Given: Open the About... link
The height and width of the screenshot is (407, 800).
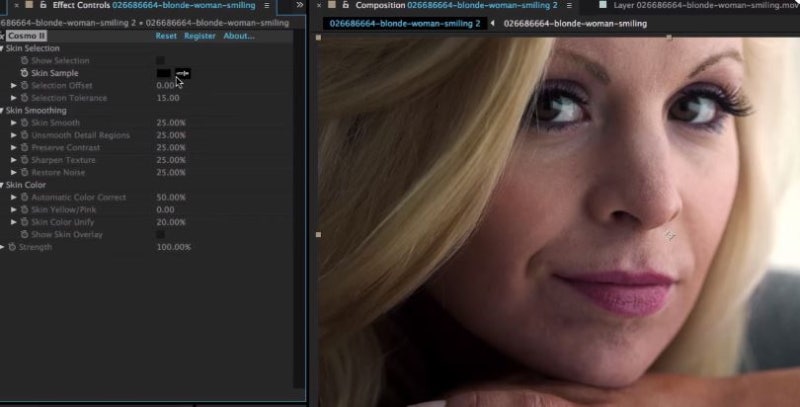Looking at the screenshot, I should point(239,36).
